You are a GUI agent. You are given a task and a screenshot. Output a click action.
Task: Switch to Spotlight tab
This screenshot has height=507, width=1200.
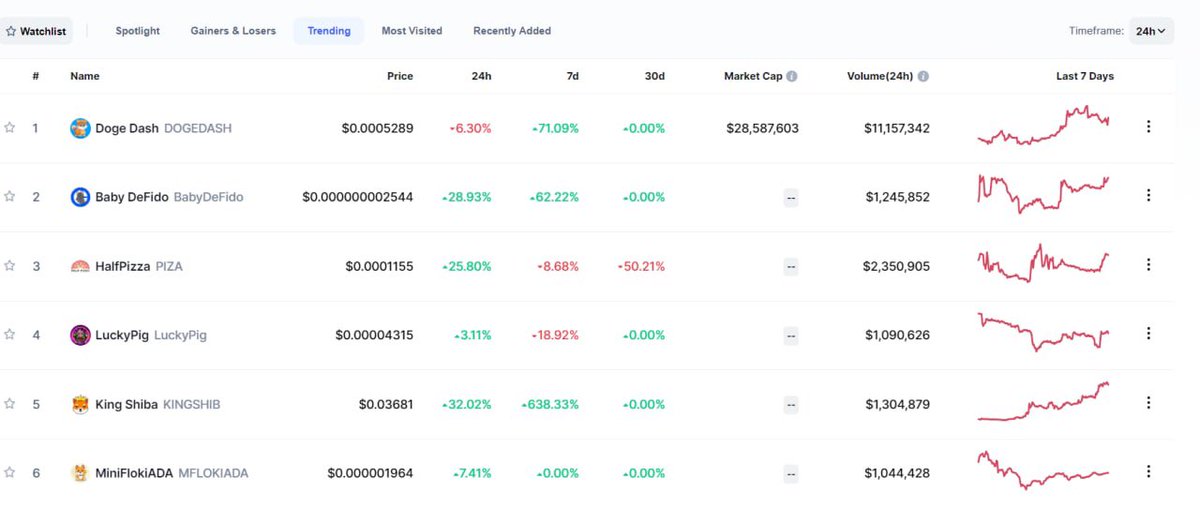click(x=137, y=31)
